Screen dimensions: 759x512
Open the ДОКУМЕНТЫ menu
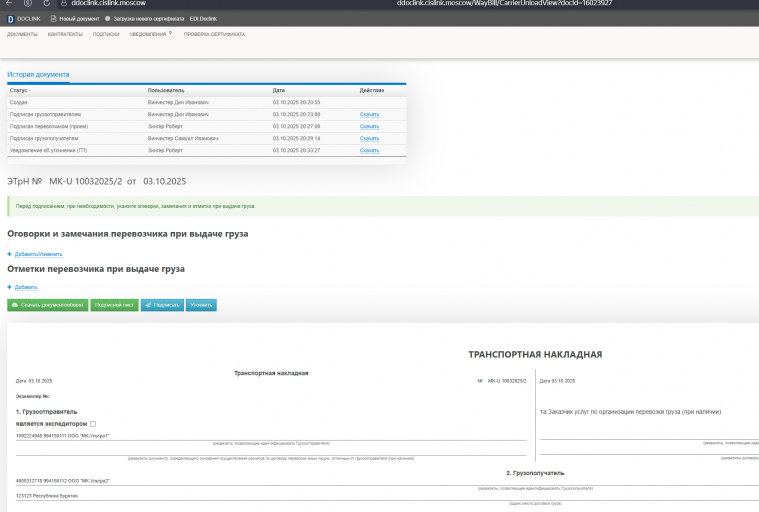point(22,34)
